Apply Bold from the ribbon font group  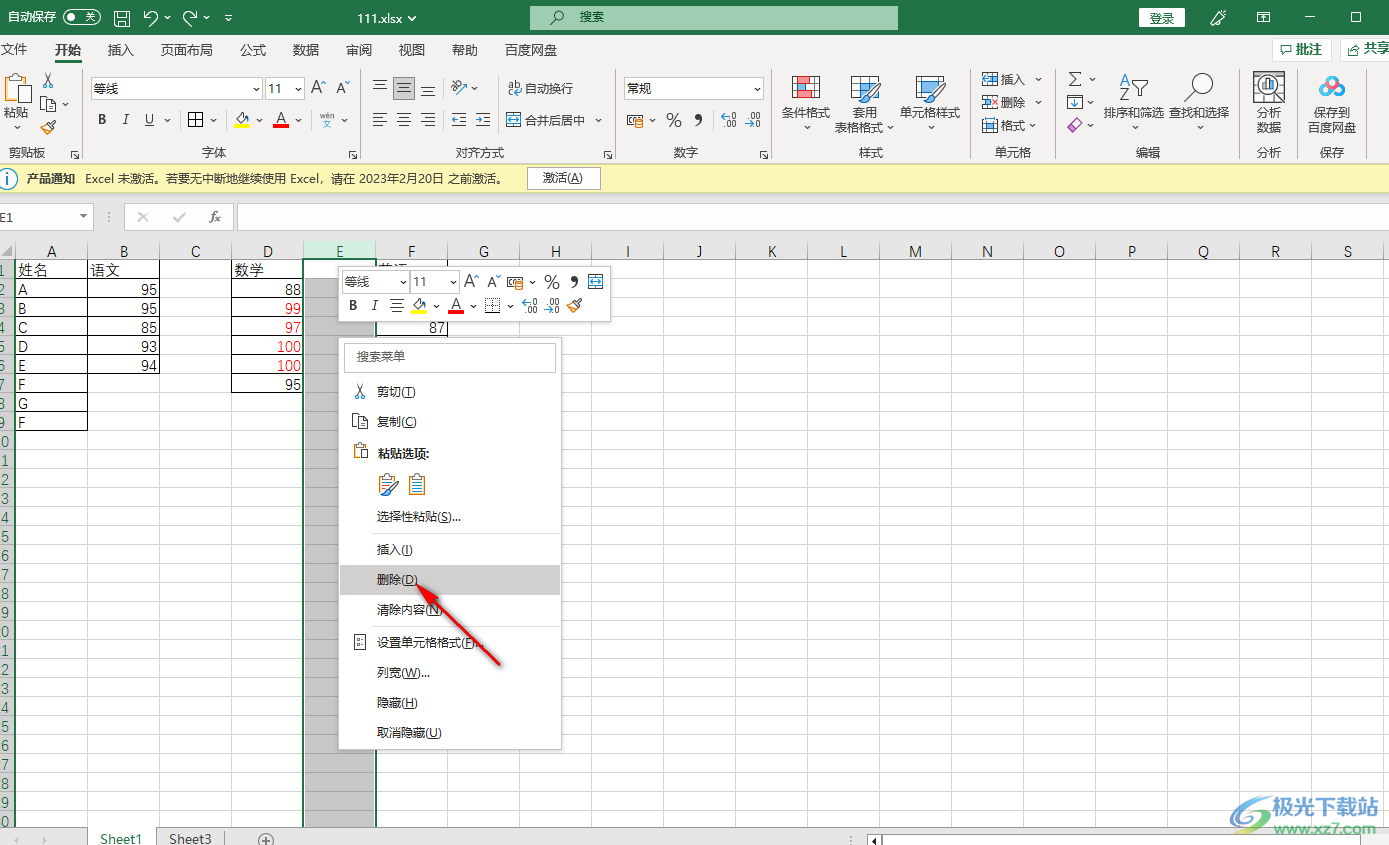(102, 120)
